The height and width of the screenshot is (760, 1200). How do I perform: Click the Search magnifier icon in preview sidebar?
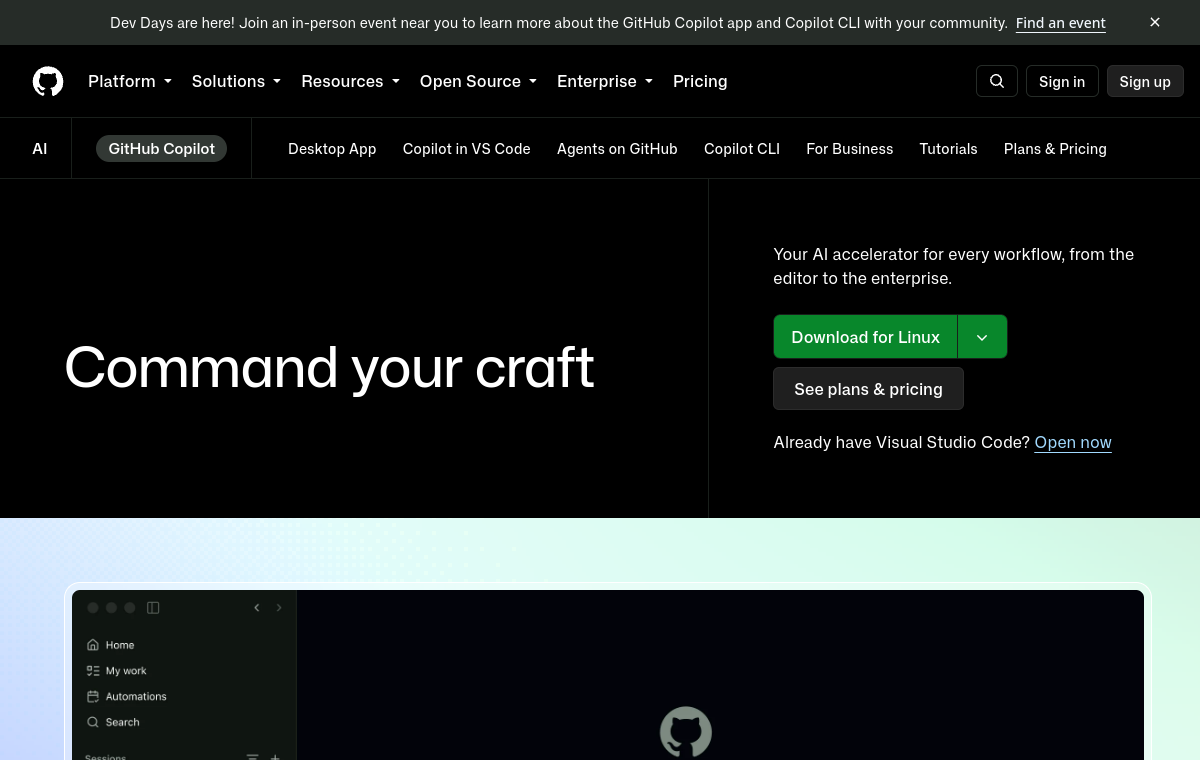(93, 722)
